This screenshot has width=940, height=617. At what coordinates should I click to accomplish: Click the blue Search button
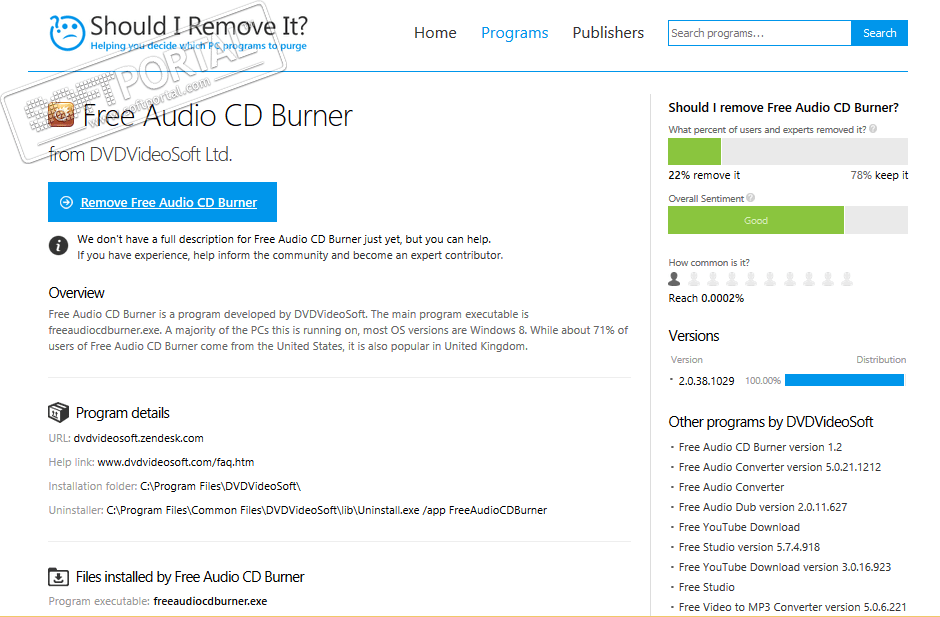click(x=879, y=33)
